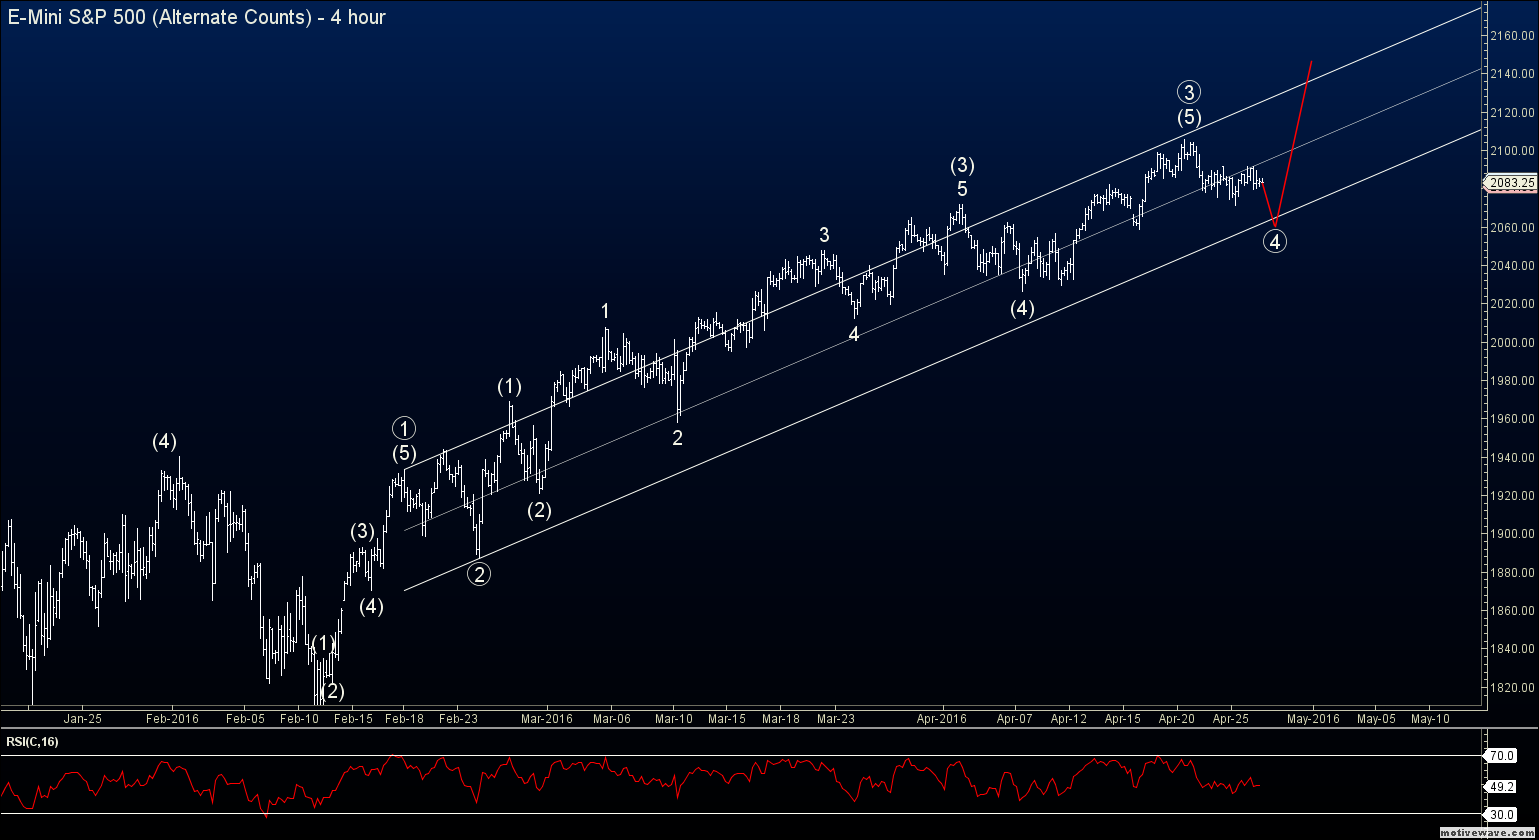Click the circled ④ downside target label
This screenshot has height=840, width=1539.
1274,241
